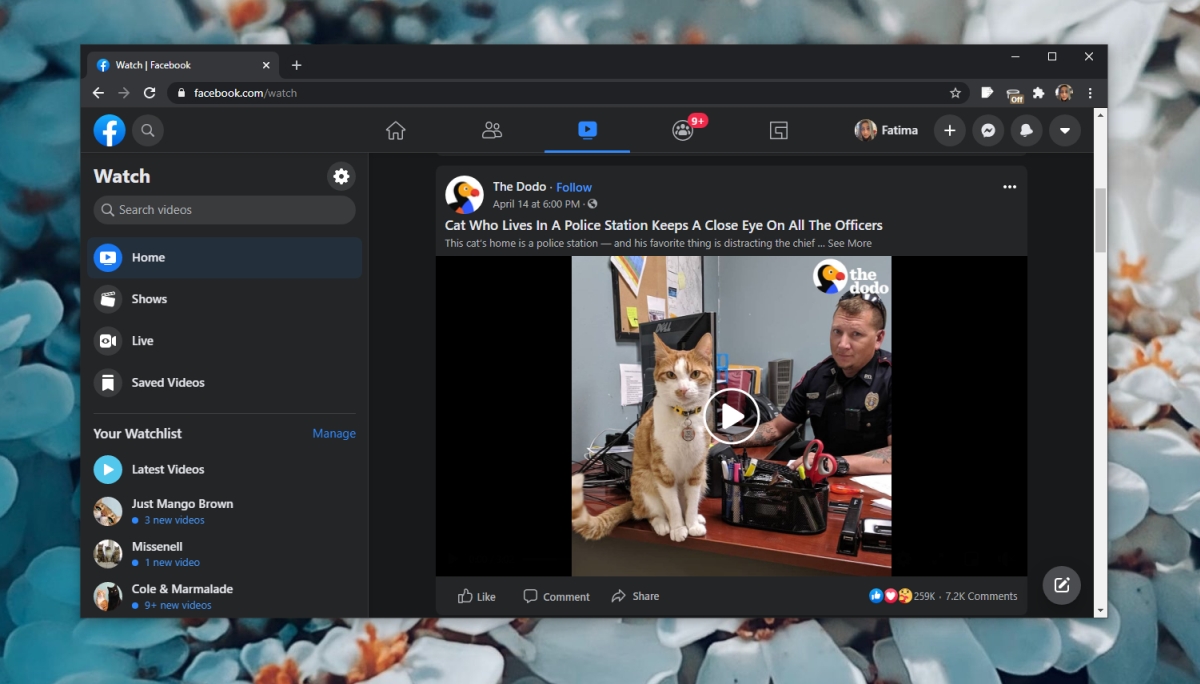This screenshot has width=1200, height=684.
Task: Open Saved Videos in the sidebar
Action: click(x=168, y=382)
